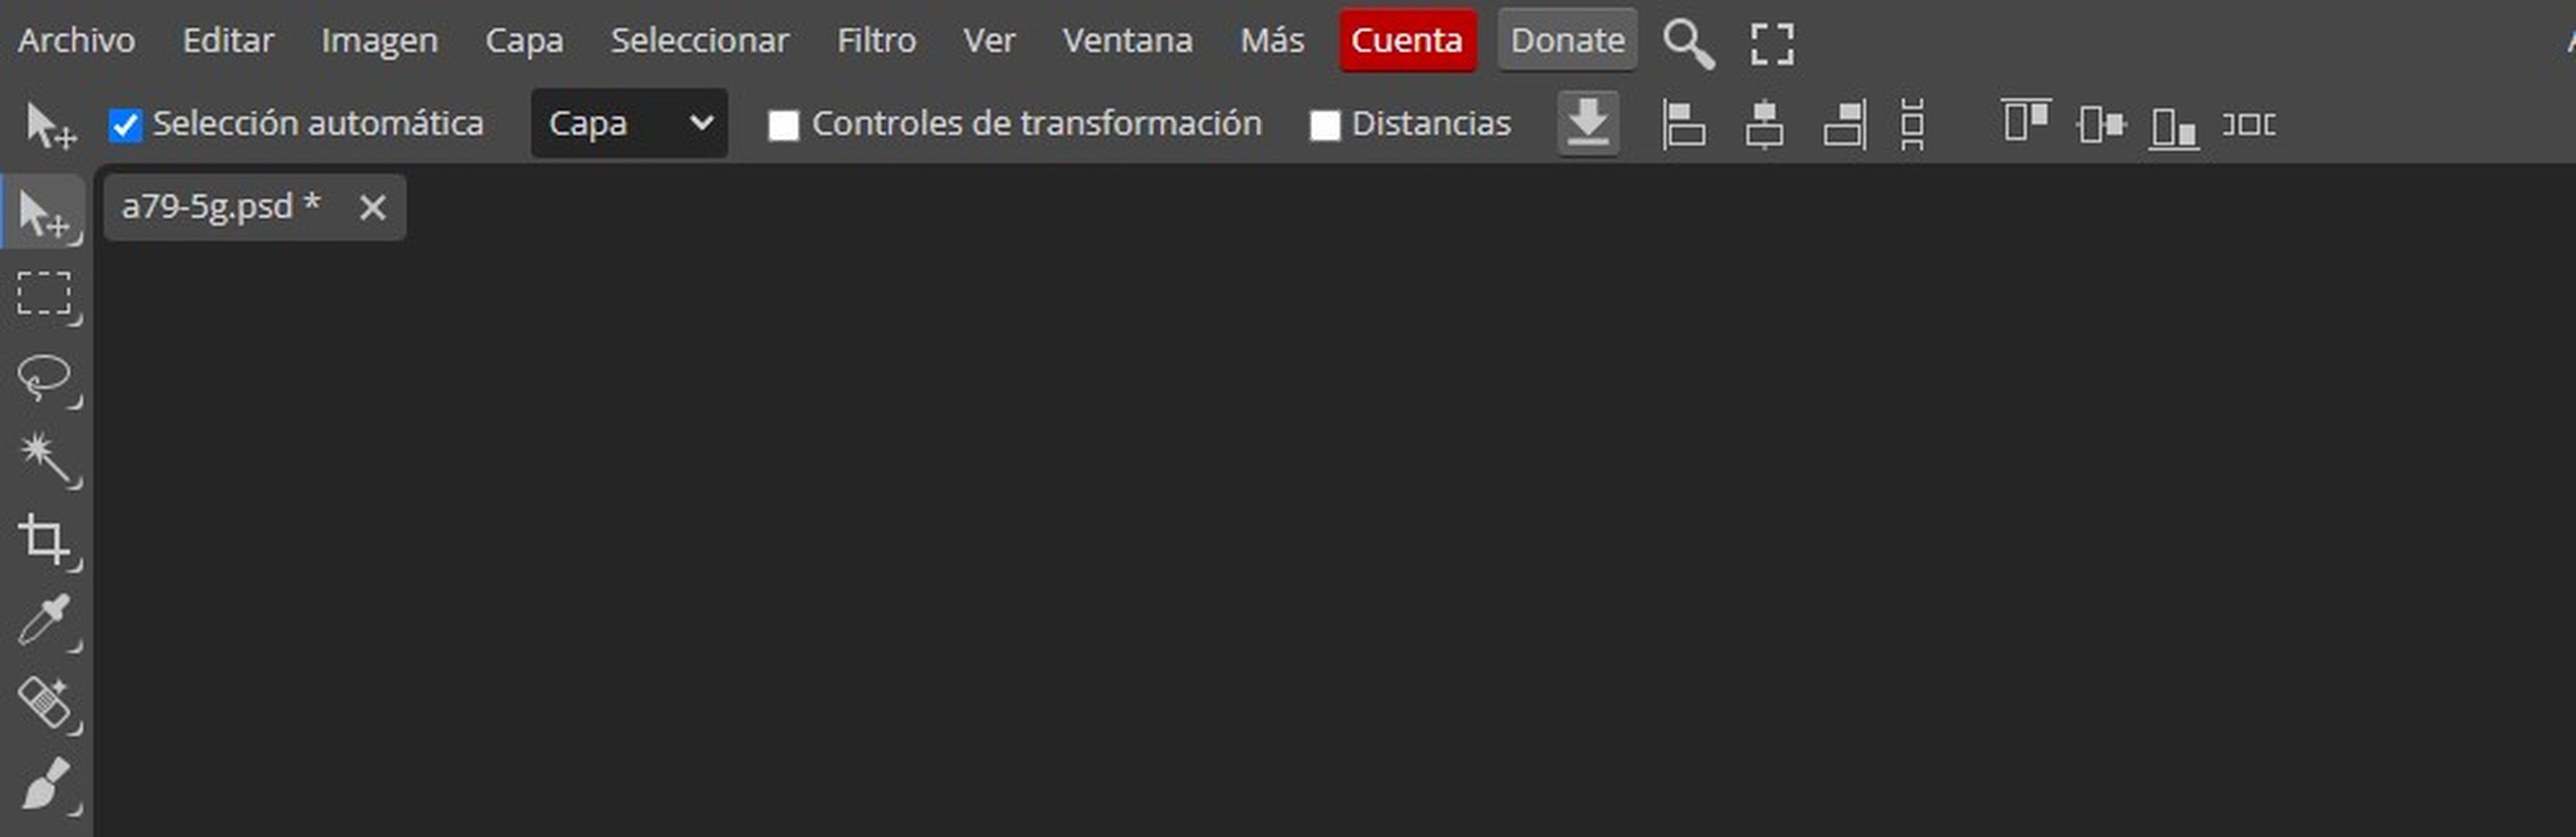Toggle Selección automática checkbox
The image size is (2576, 837).
(123, 125)
